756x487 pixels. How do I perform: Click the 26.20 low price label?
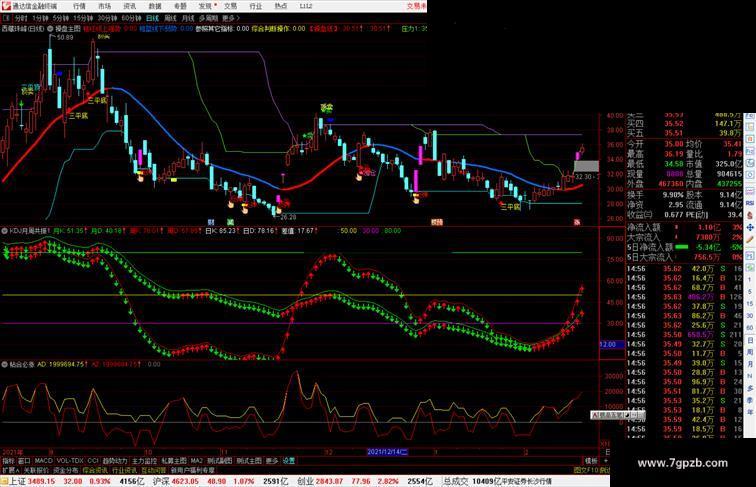pyautogui.click(x=288, y=217)
